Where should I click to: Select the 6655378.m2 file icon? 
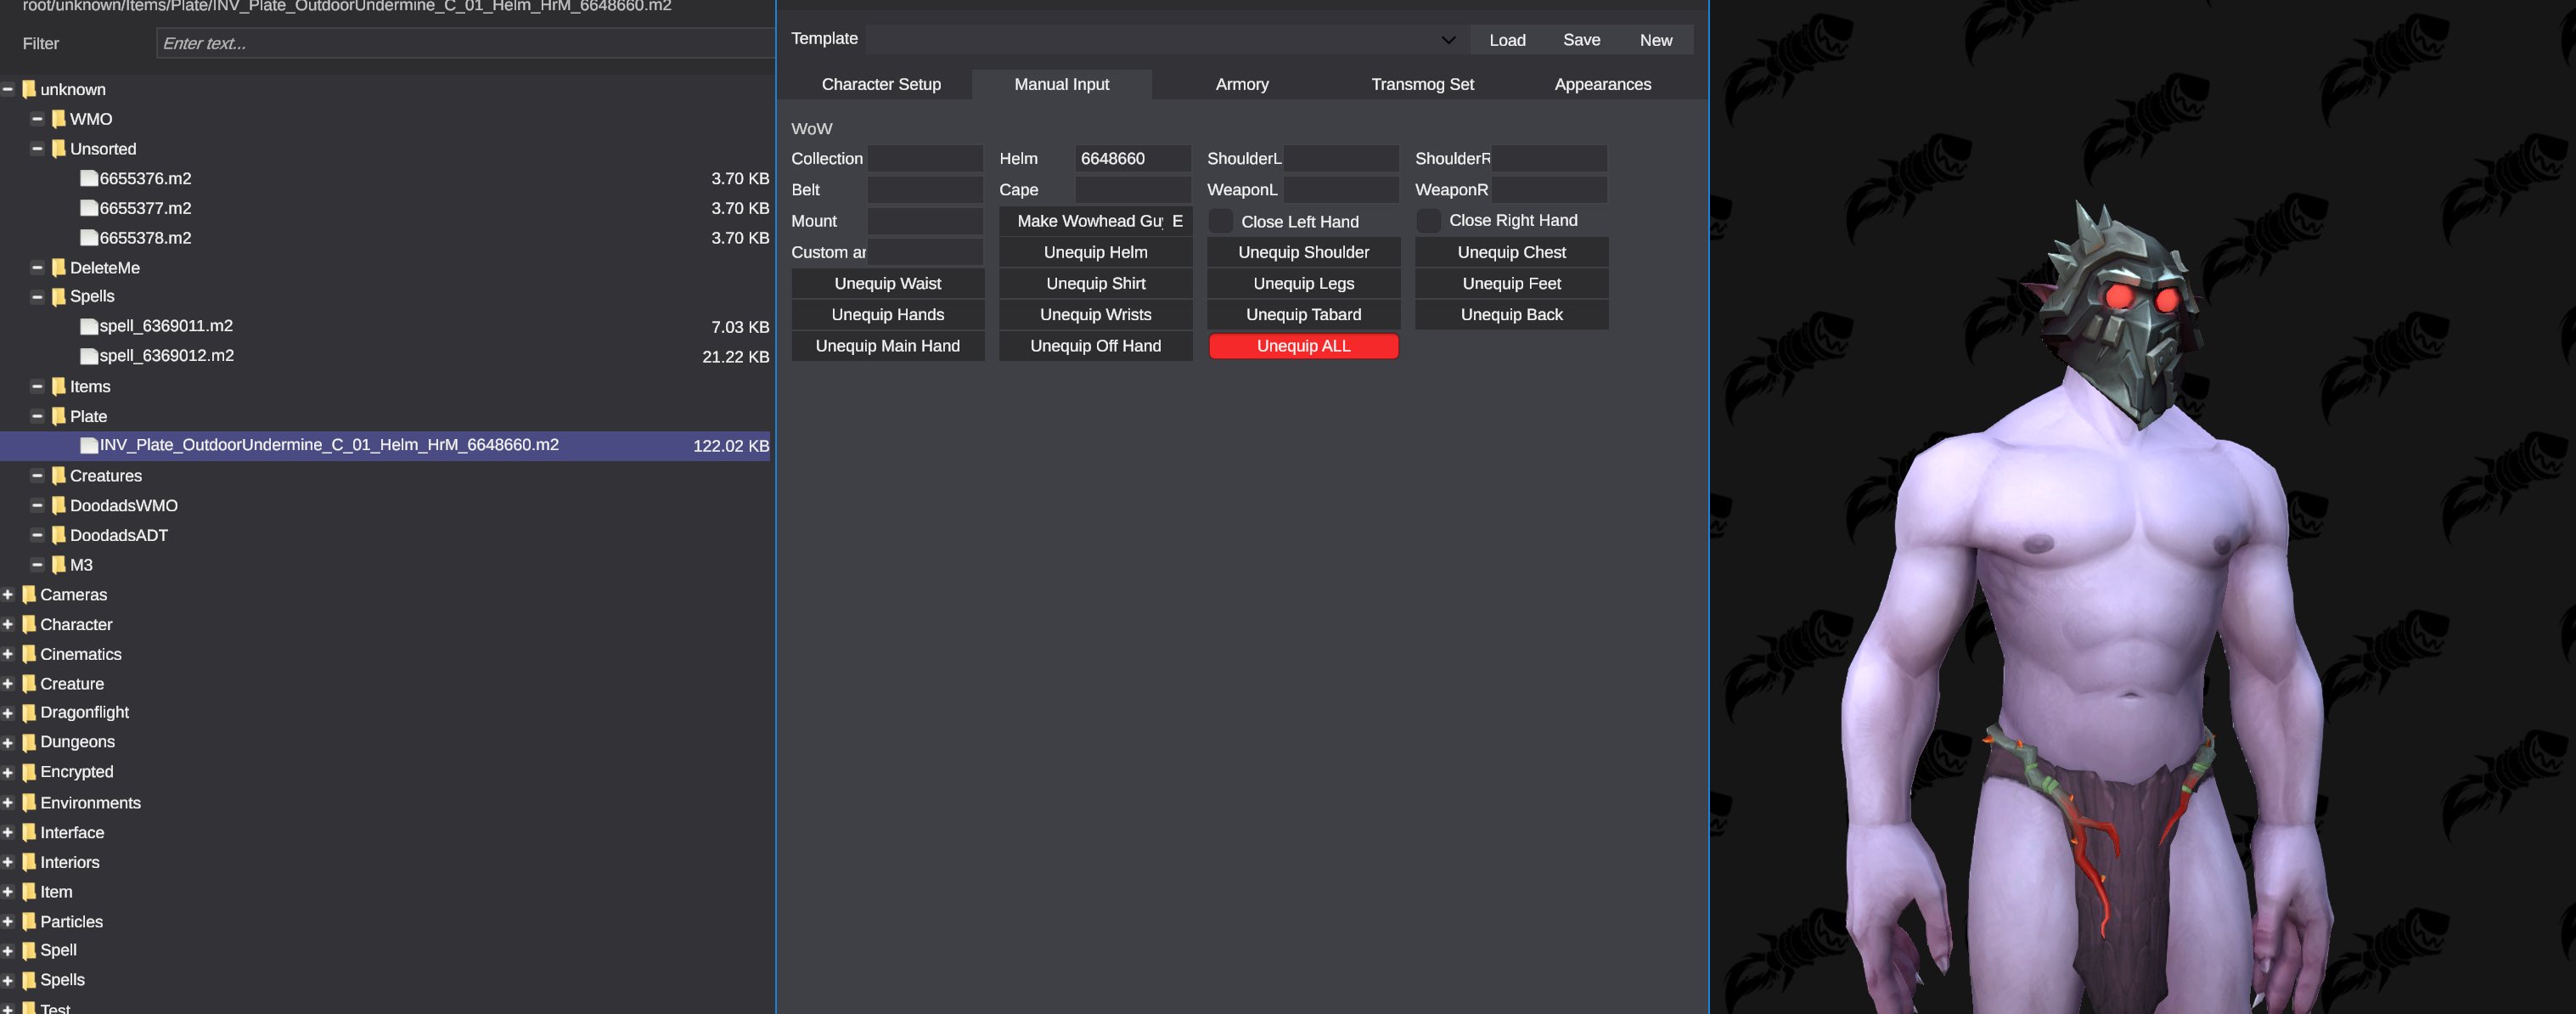tap(89, 238)
